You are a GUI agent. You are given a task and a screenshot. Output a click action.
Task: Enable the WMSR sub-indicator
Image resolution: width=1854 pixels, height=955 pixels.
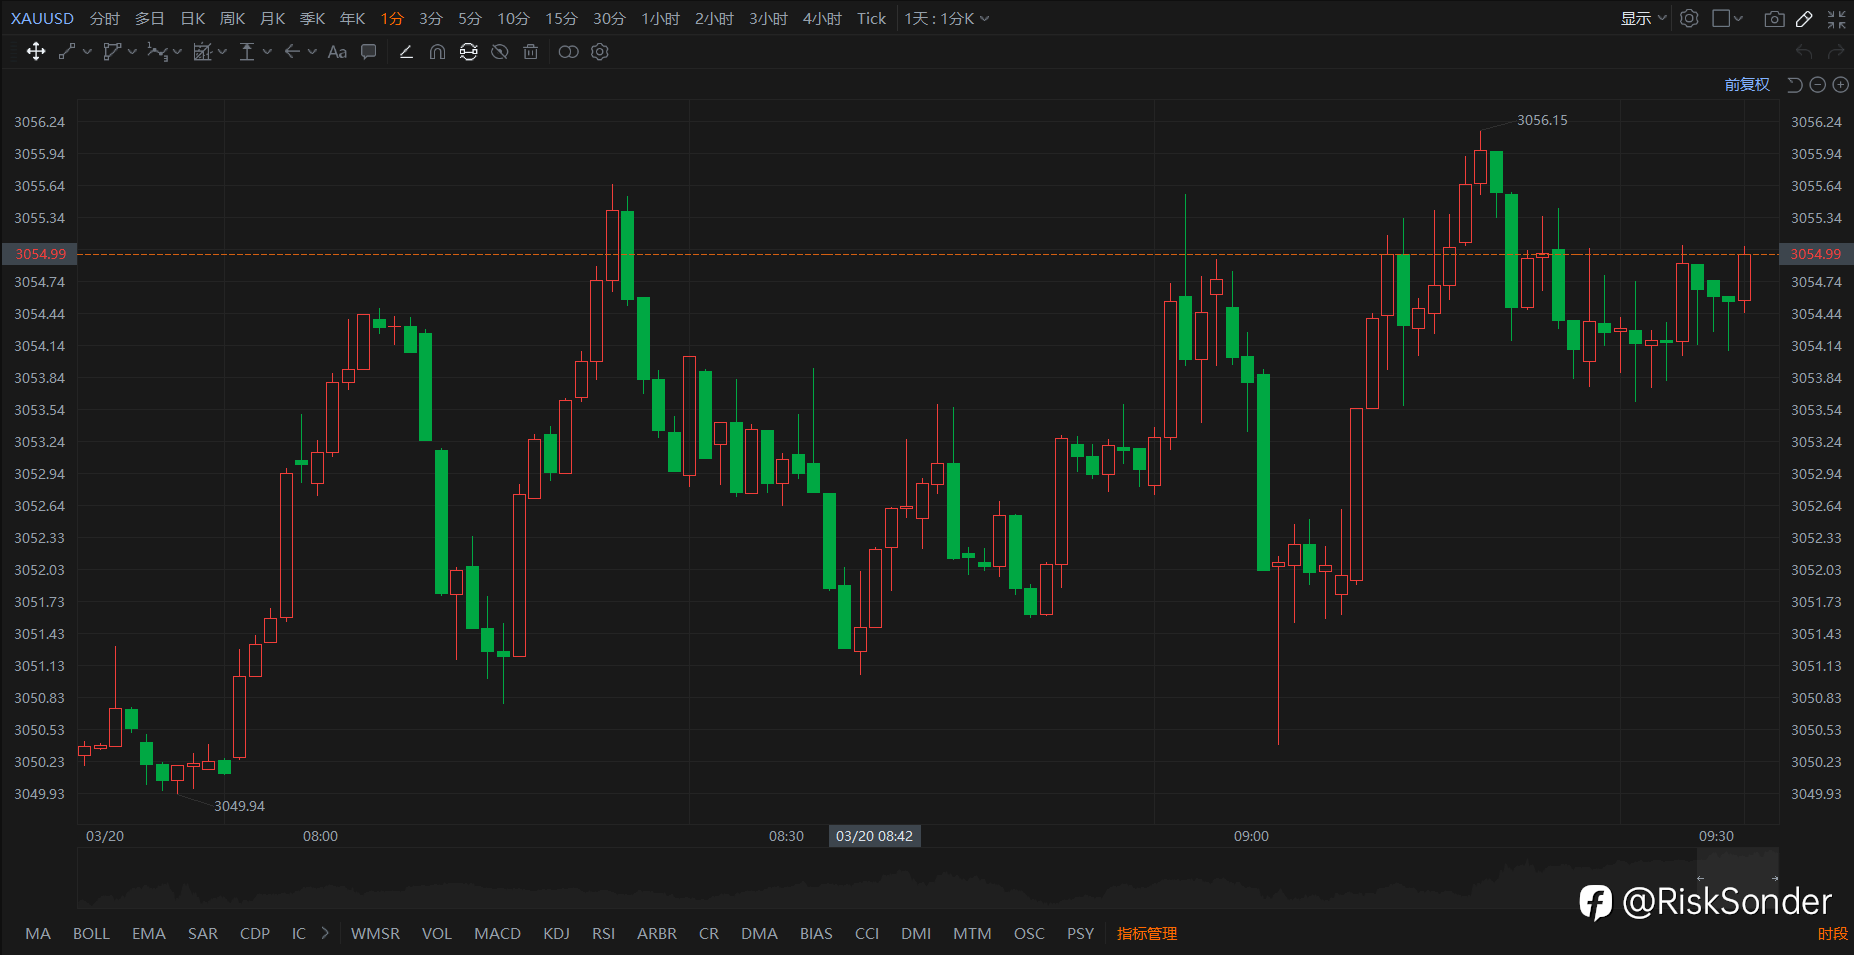tap(375, 933)
